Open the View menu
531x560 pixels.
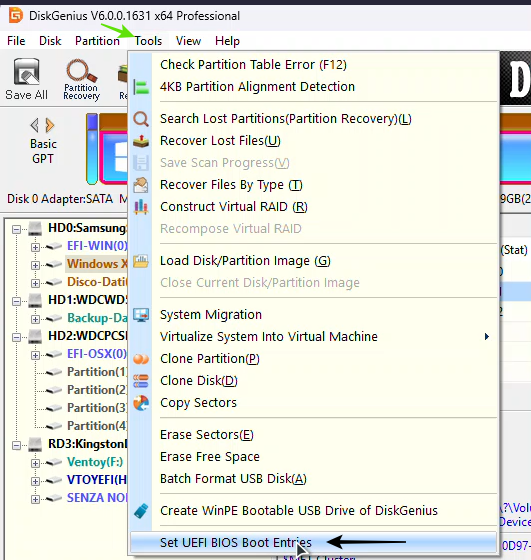click(x=188, y=41)
